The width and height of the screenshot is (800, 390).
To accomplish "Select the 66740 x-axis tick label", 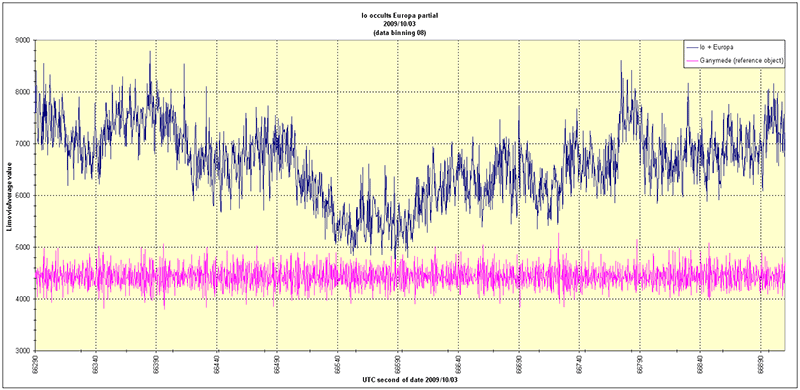I will (579, 363).
